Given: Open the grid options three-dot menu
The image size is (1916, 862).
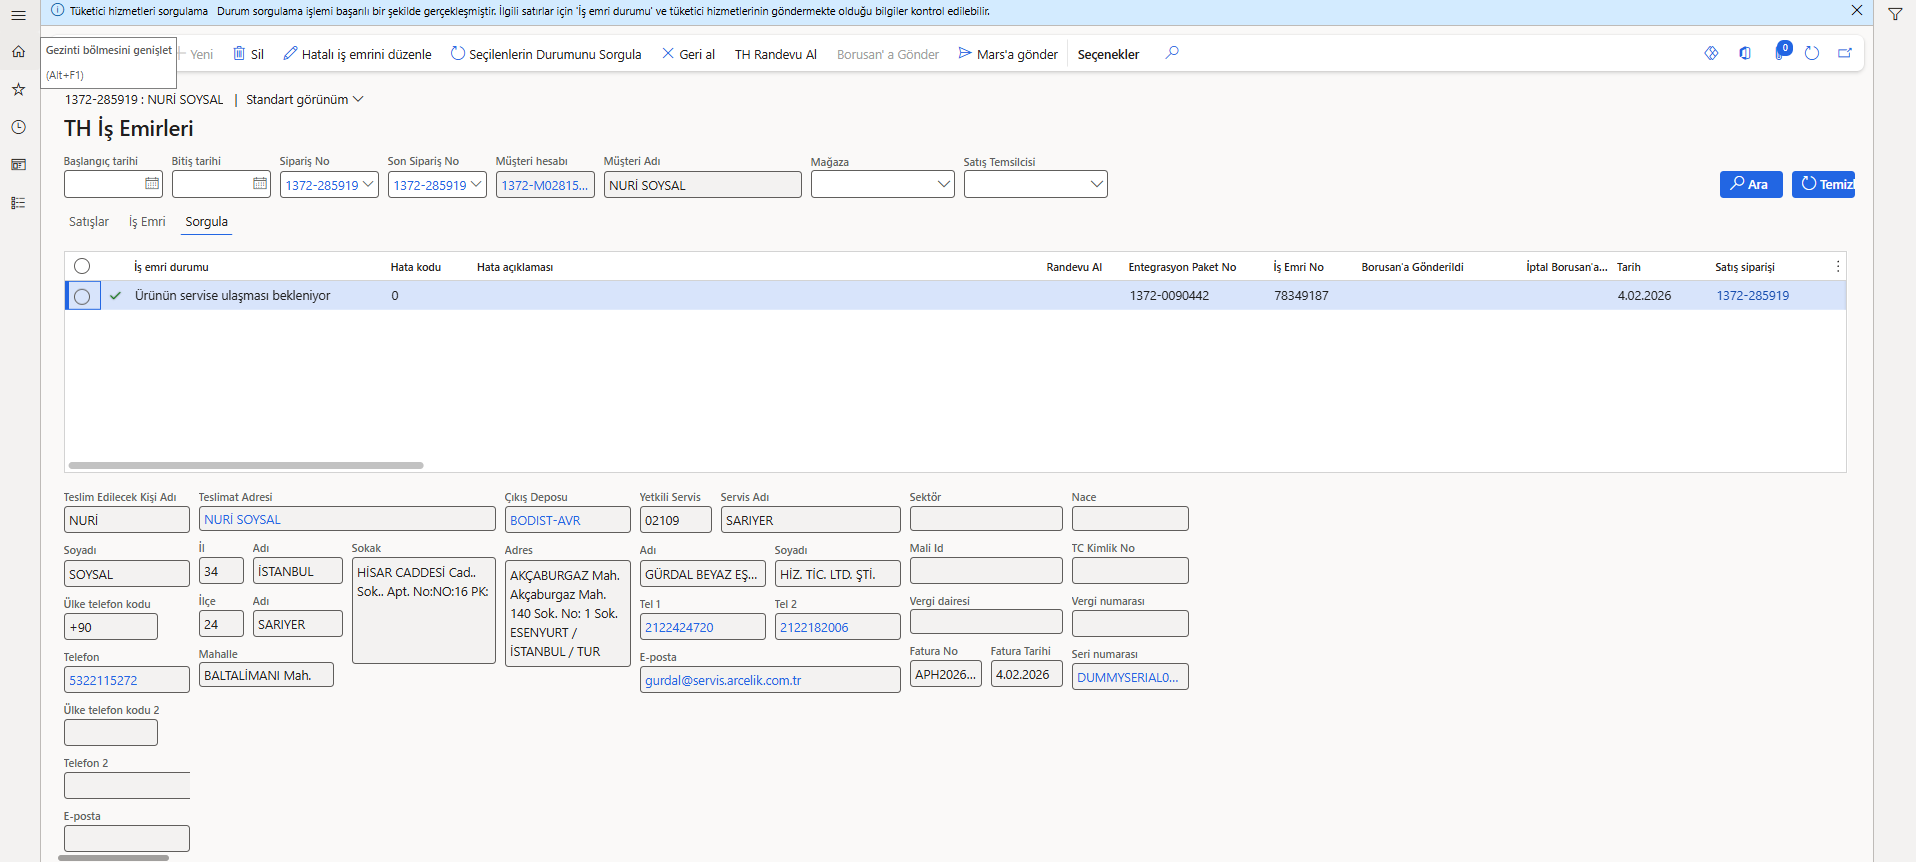Looking at the screenshot, I should coord(1838,266).
